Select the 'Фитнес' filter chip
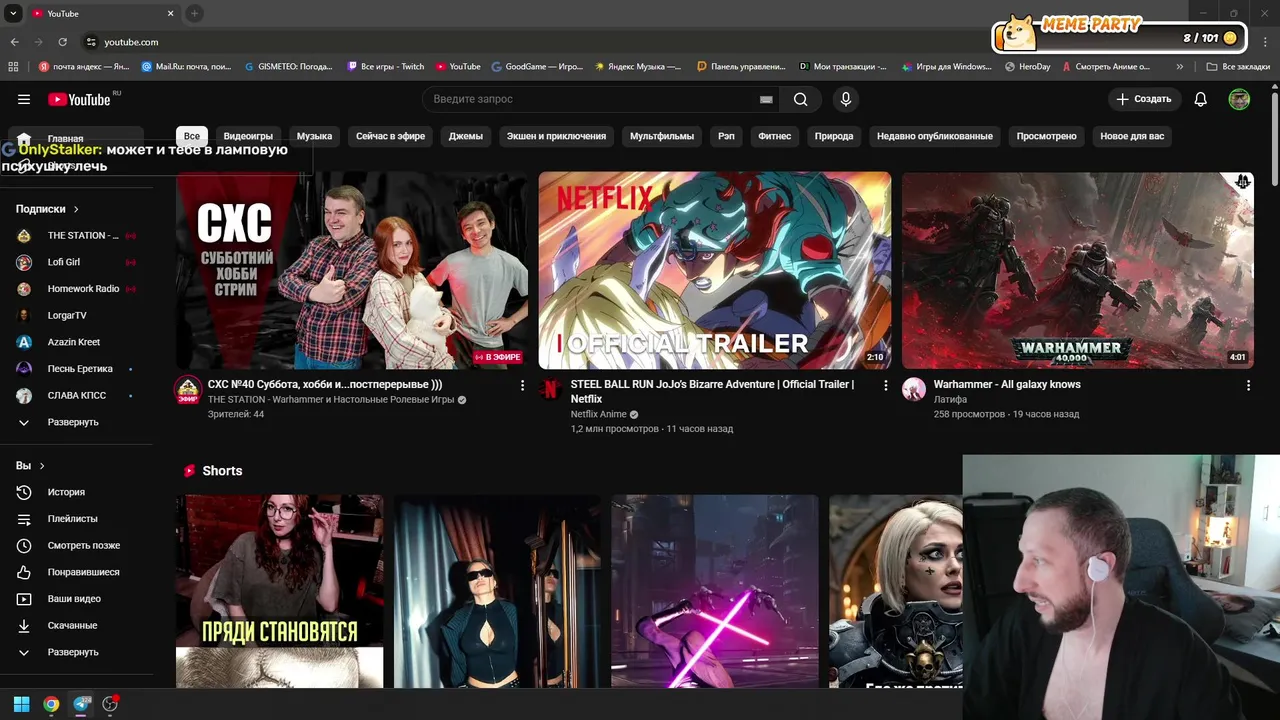Screen dimensions: 1280x720 point(775,136)
